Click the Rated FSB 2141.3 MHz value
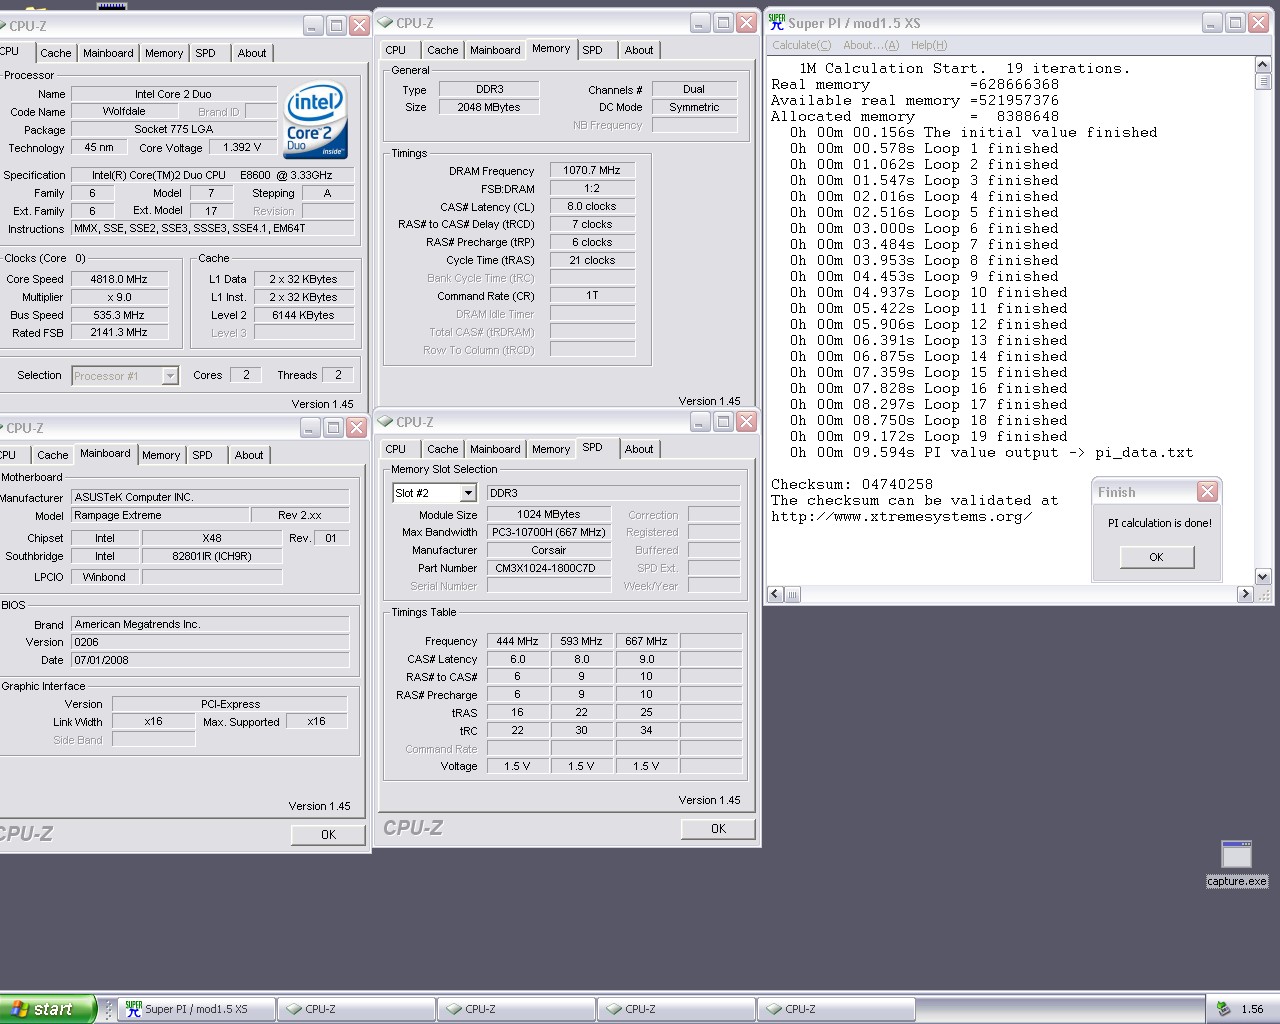The image size is (1280, 1024). click(119, 332)
